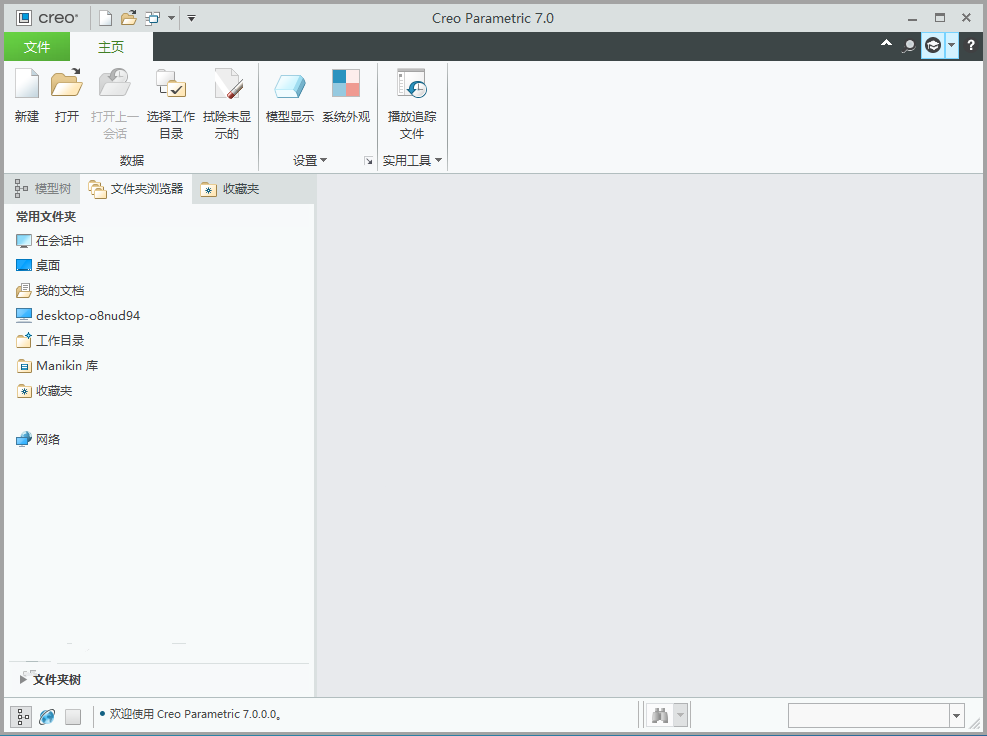Select 网络 network entry
987x736 pixels.
click(x=38, y=439)
